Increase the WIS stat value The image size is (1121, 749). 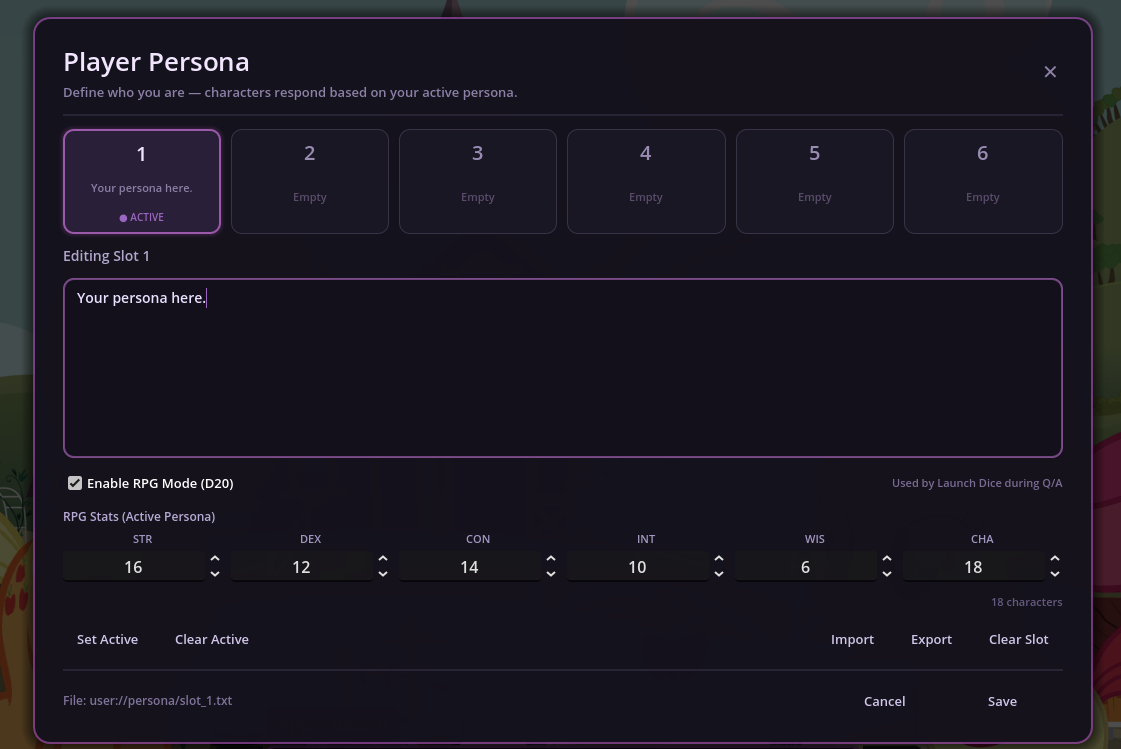[887, 558]
